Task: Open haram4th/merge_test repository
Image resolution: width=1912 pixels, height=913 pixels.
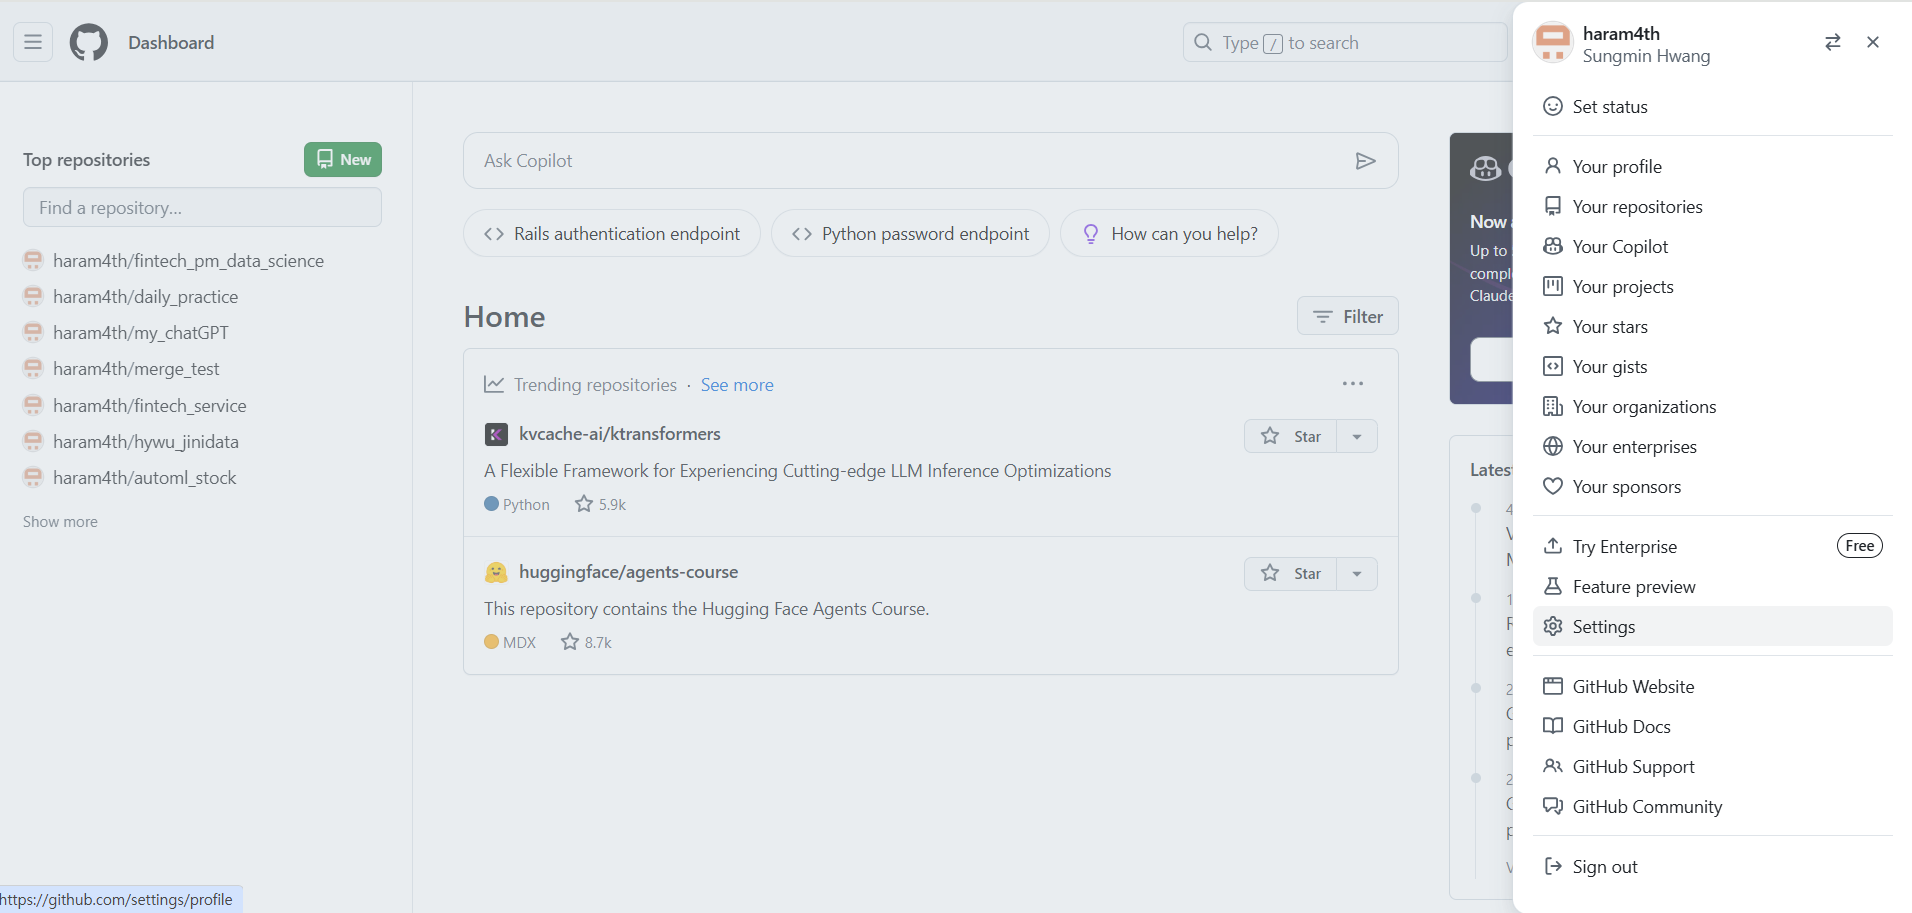Action: coord(136,369)
